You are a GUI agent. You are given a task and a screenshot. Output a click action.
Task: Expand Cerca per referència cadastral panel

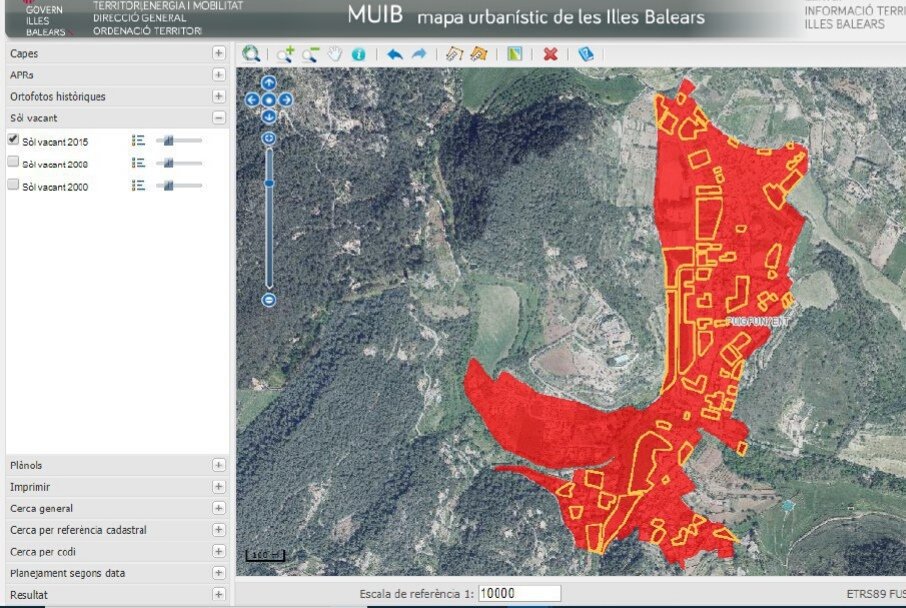(x=218, y=530)
